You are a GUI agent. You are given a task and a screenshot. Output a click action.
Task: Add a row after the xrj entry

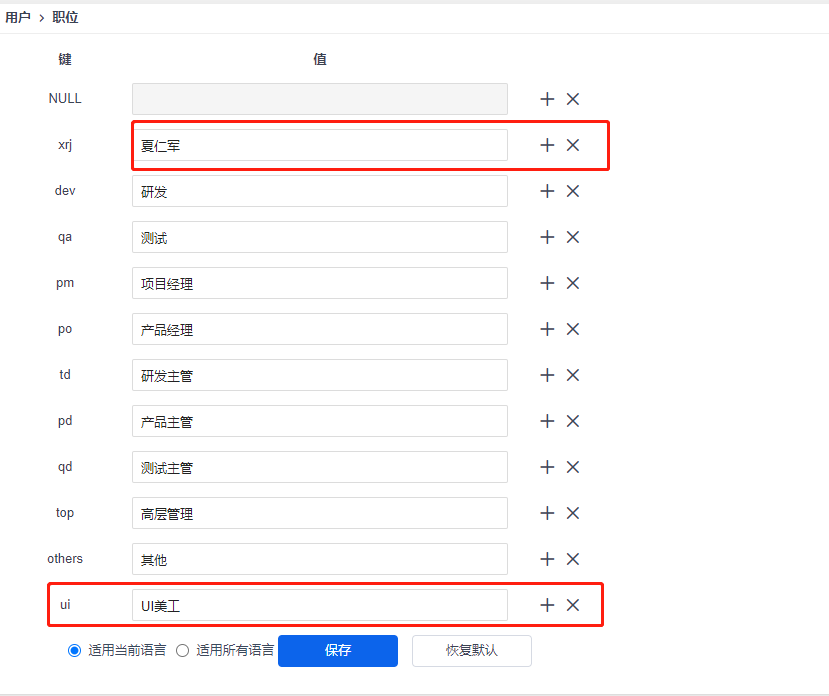tap(547, 145)
